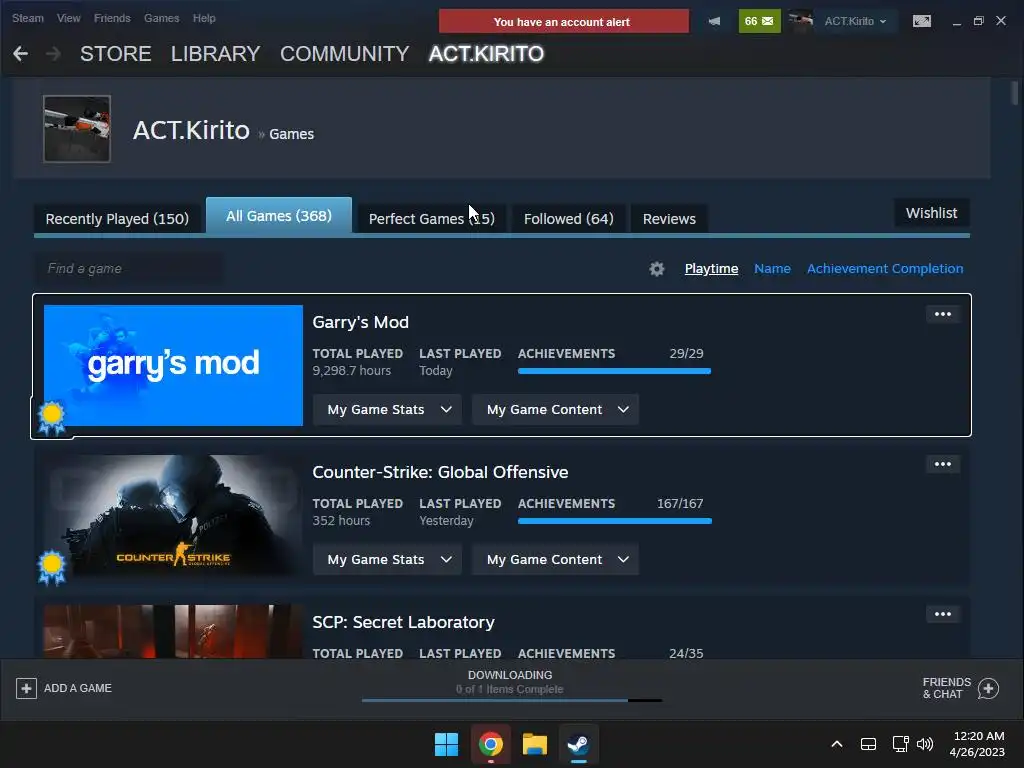Show hidden tray icons chevron
Image resolution: width=1024 pixels, height=768 pixels.
point(837,744)
